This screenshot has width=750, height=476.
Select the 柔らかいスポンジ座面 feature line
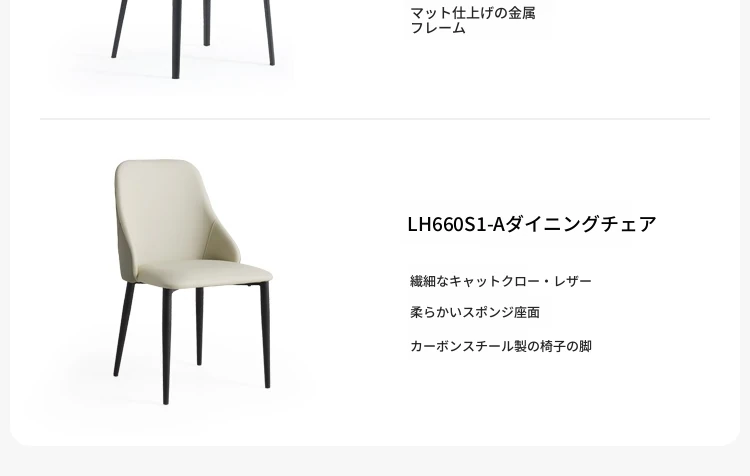pos(475,312)
